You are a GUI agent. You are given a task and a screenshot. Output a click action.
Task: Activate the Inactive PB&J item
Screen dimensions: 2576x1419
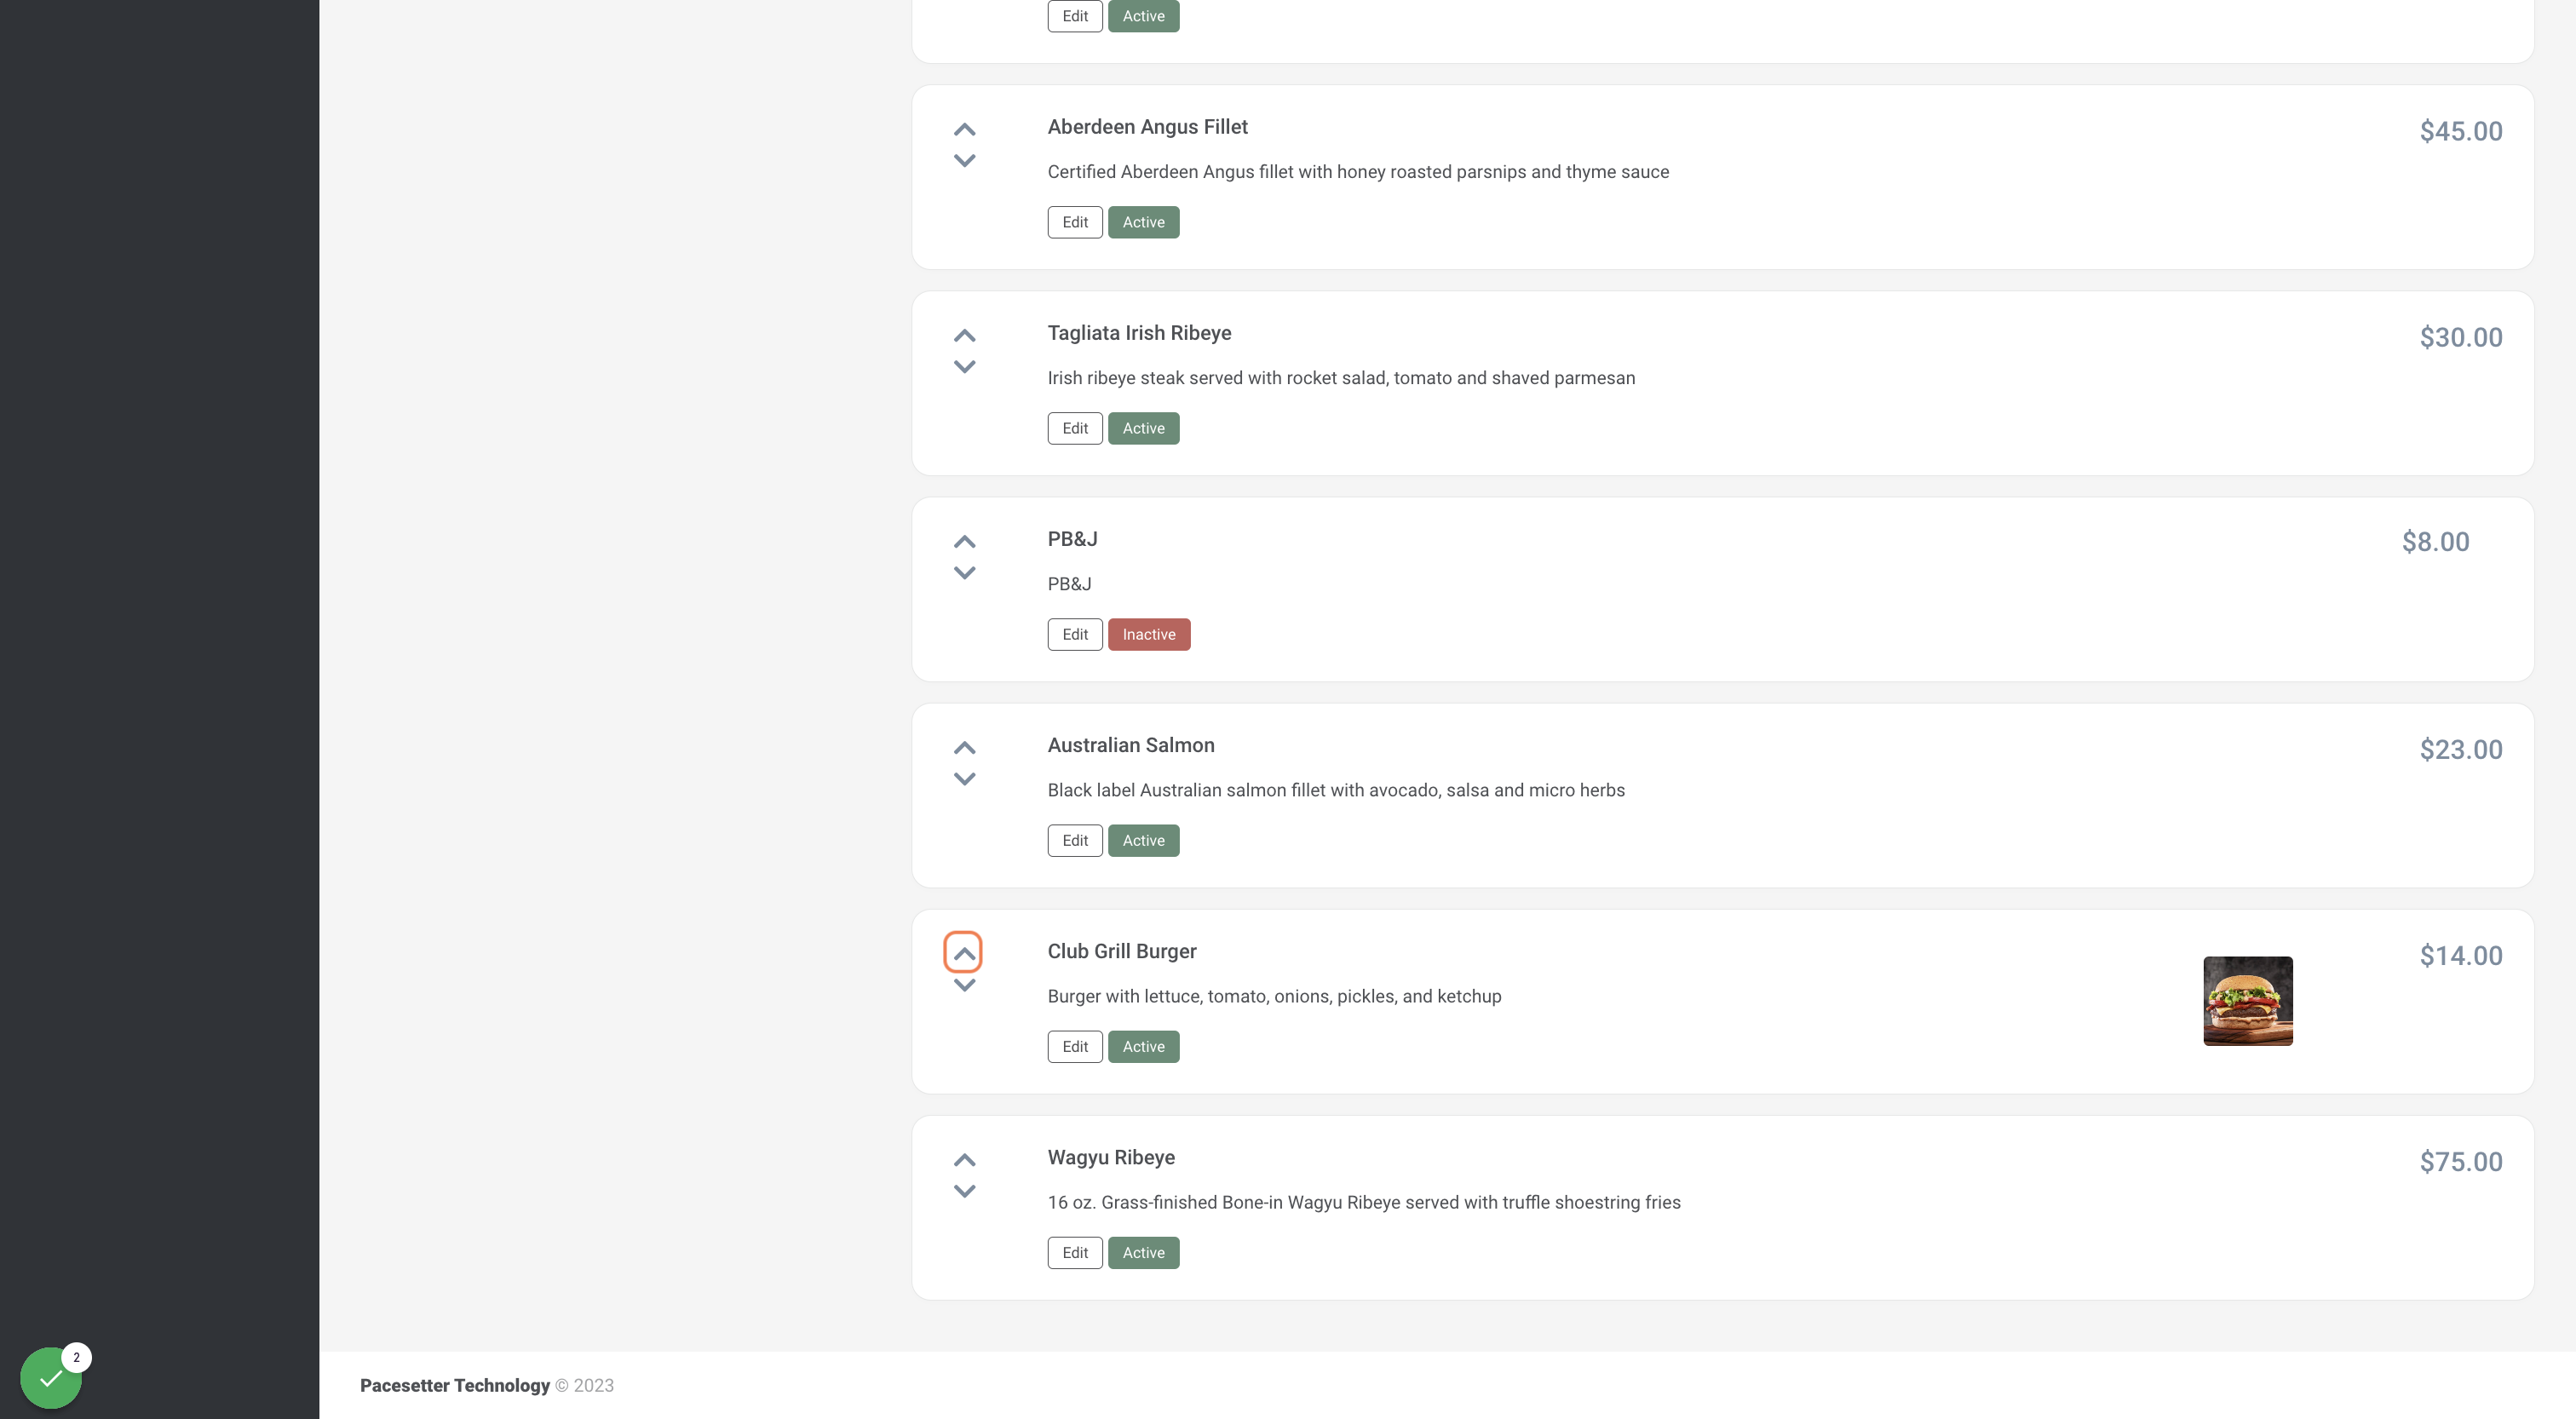[x=1149, y=634]
